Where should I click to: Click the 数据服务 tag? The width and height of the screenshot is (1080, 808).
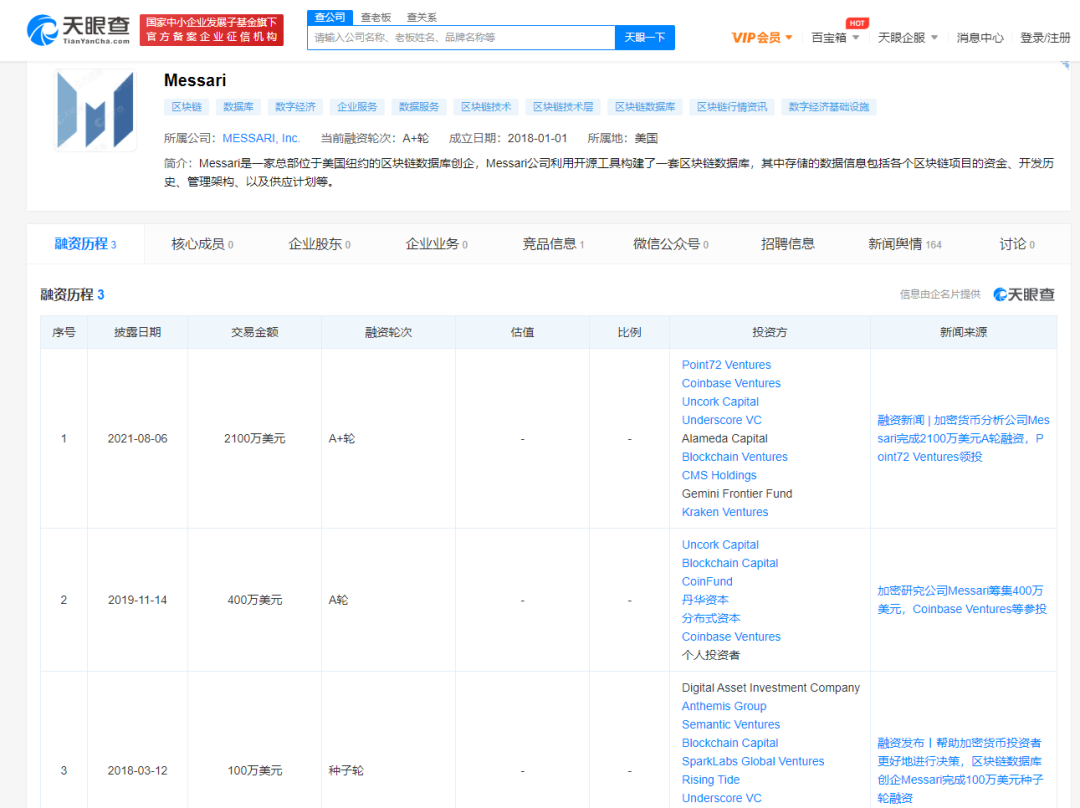[419, 107]
